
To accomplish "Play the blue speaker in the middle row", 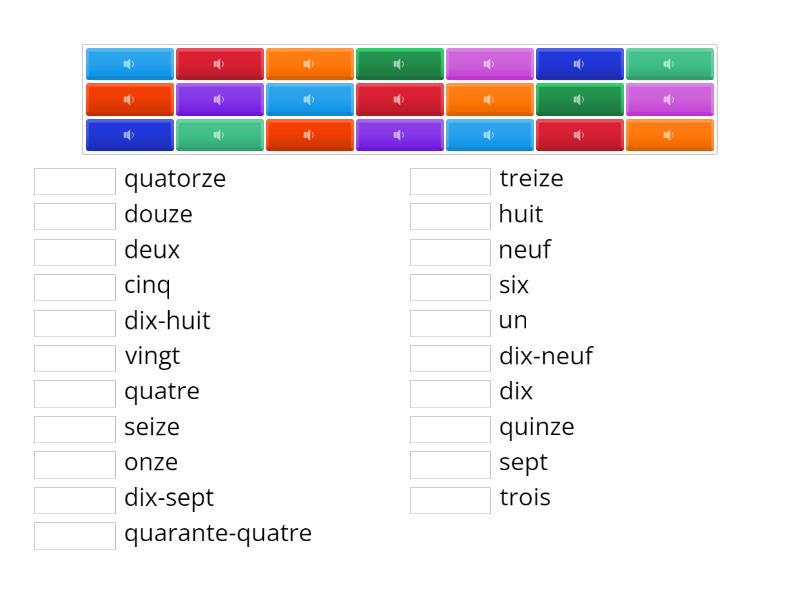I will [x=310, y=99].
